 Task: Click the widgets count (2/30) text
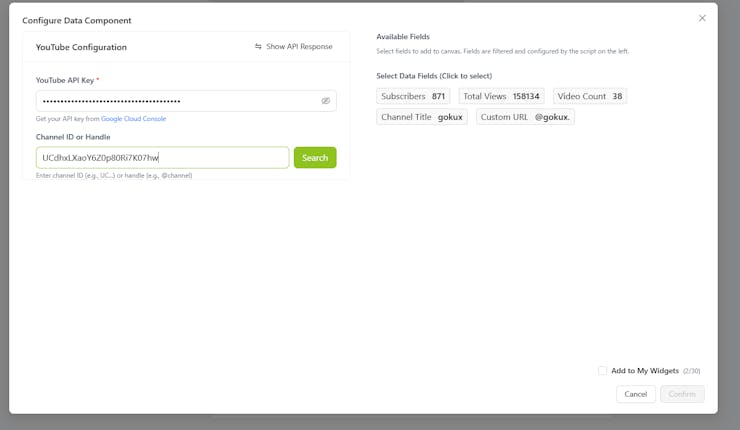[x=691, y=371]
